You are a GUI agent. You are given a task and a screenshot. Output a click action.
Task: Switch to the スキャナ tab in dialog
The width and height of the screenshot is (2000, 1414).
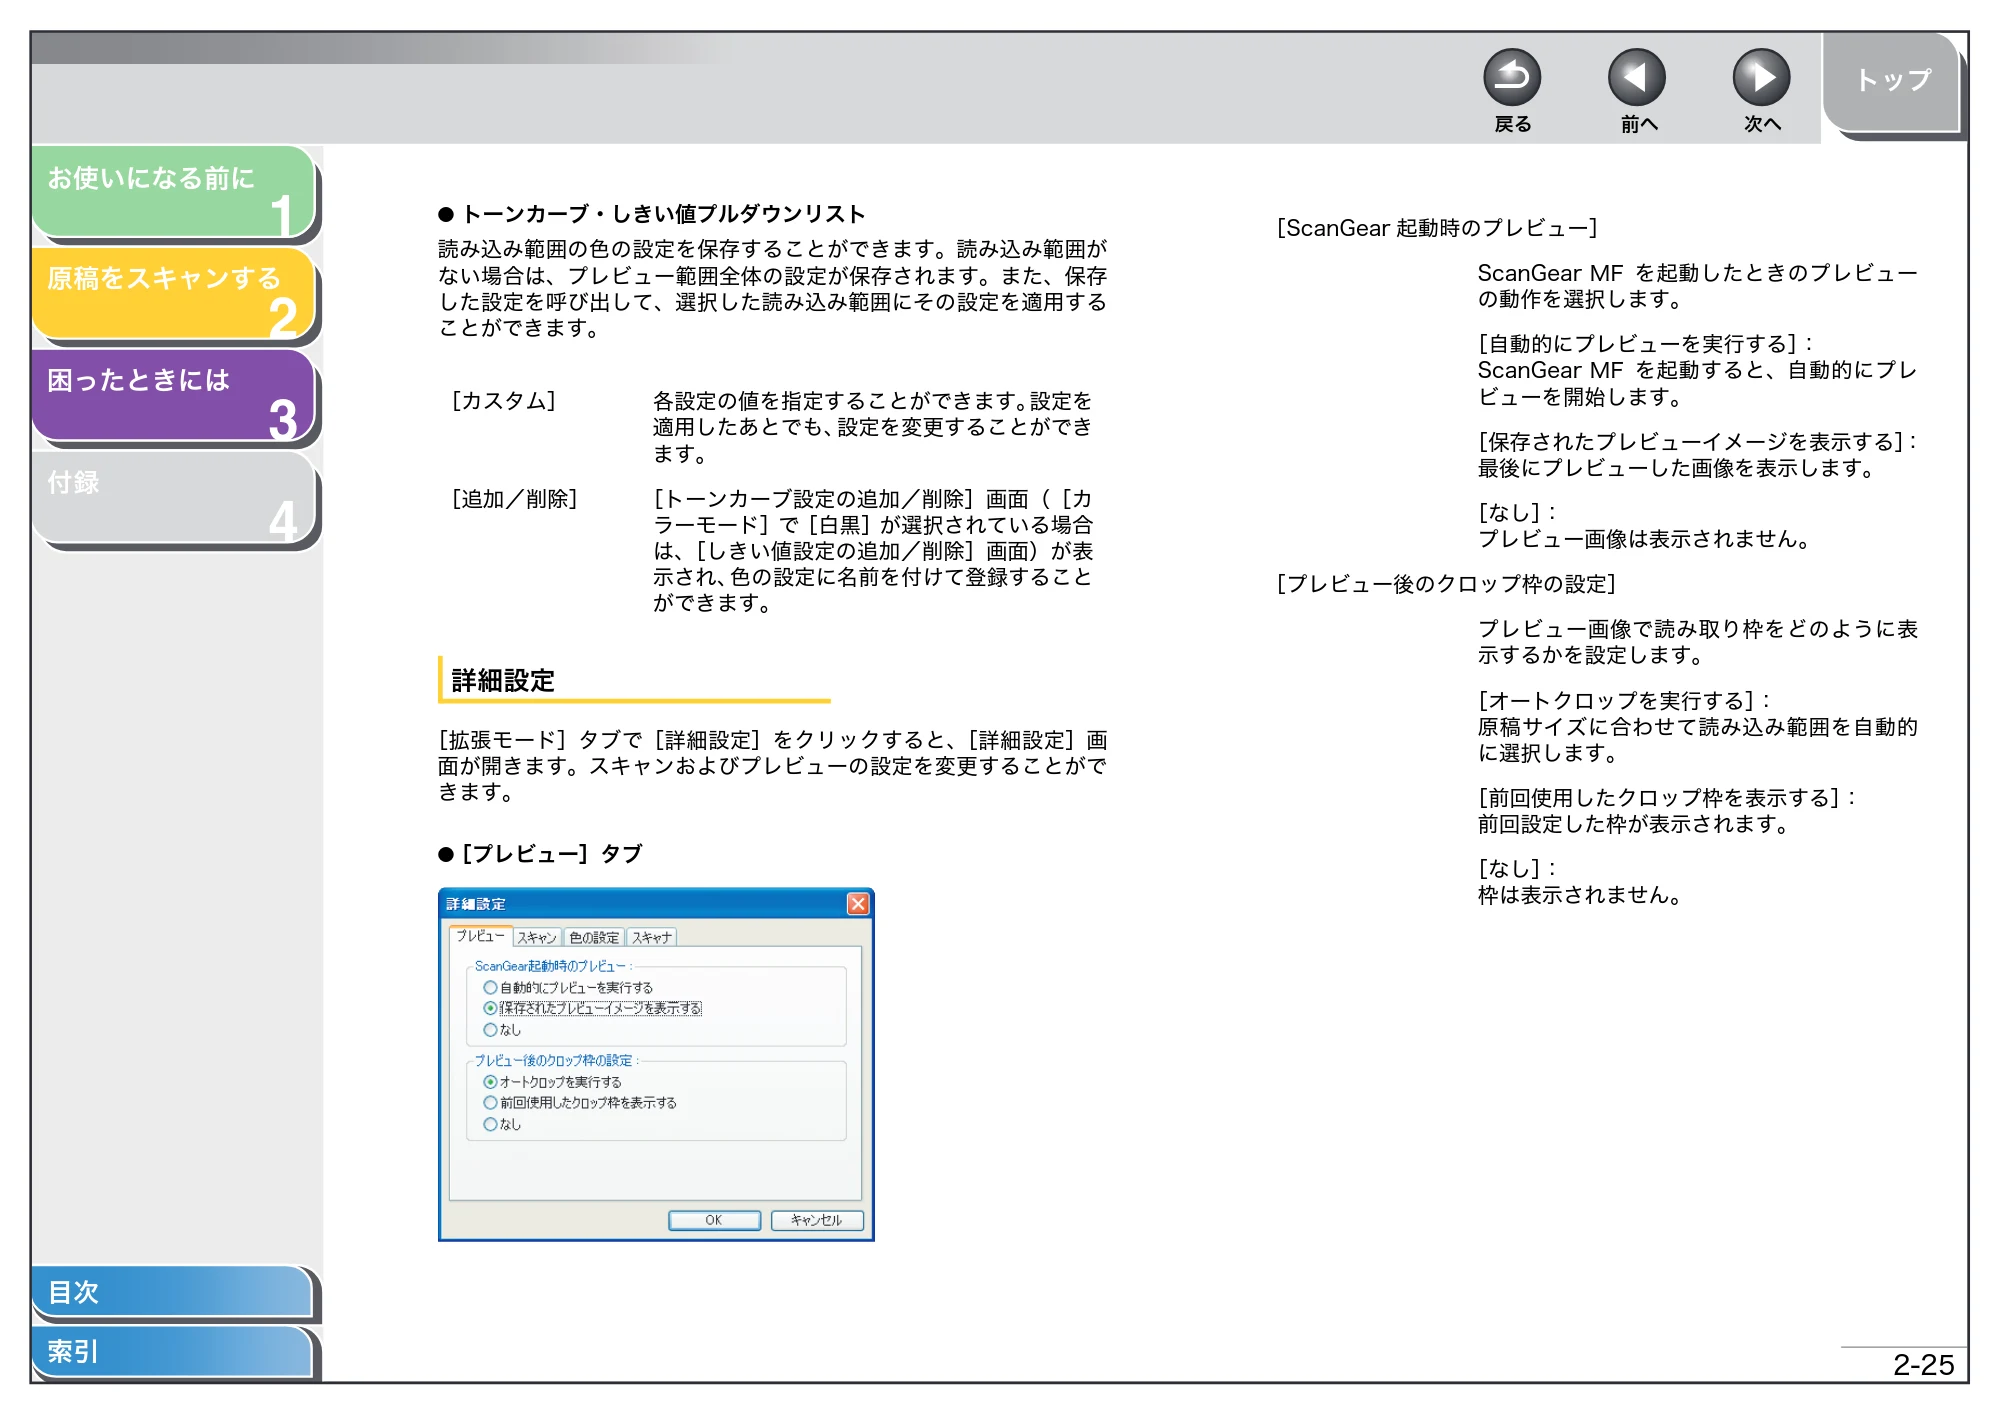pos(652,938)
